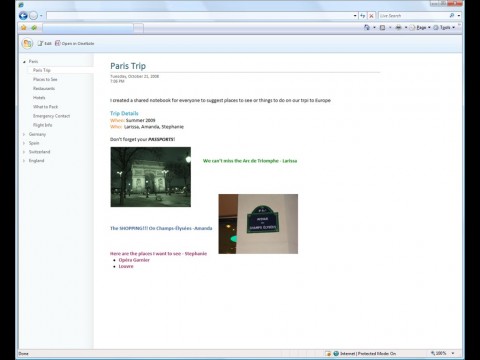Click the Live Search input box
Screen dimensions: 480x360
pyautogui.click(x=413, y=16)
